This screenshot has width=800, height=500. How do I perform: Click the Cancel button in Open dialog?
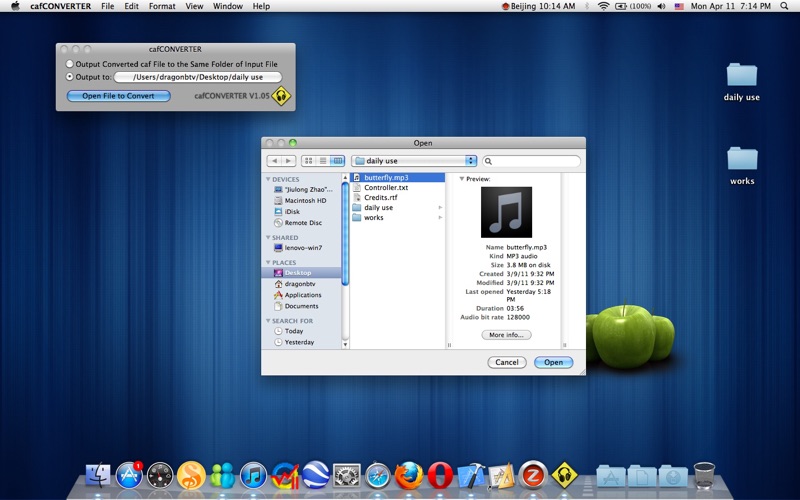[x=507, y=362]
